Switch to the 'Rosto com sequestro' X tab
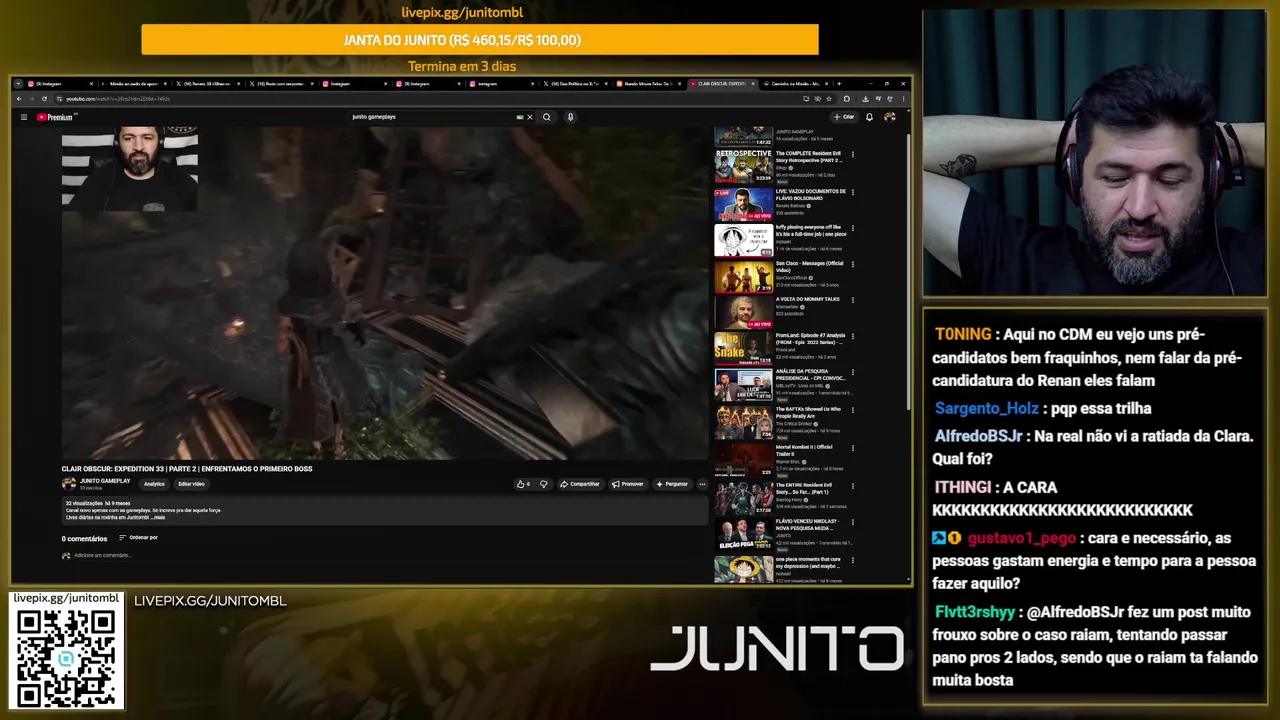Screen dimensions: 1280x720 [x=283, y=84]
